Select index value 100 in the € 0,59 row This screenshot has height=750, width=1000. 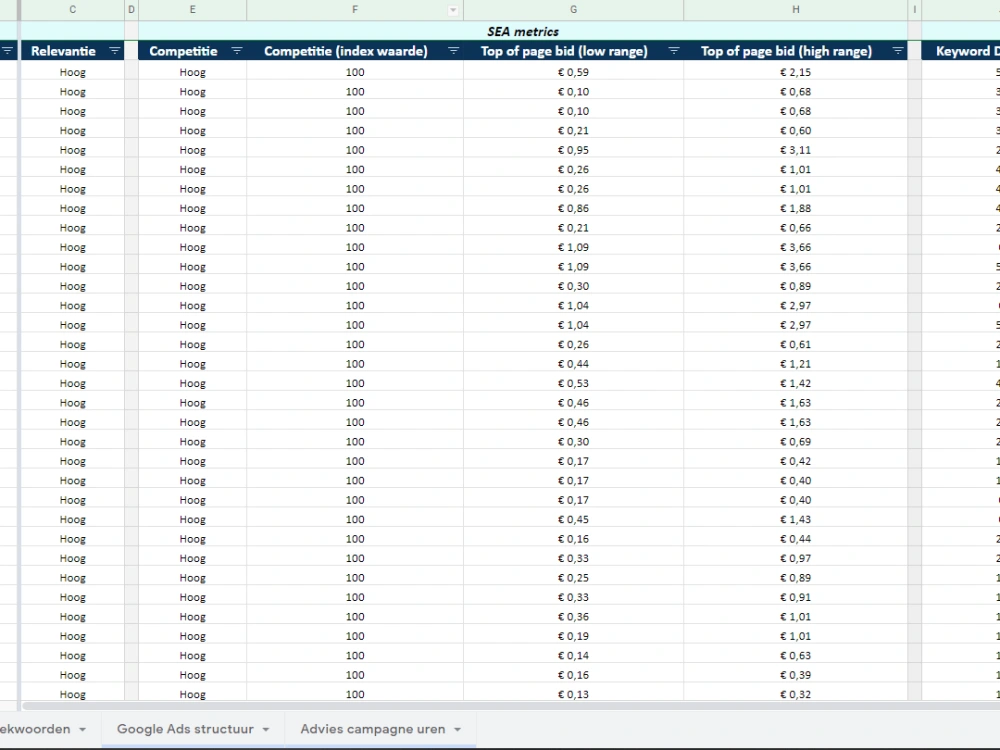point(355,72)
